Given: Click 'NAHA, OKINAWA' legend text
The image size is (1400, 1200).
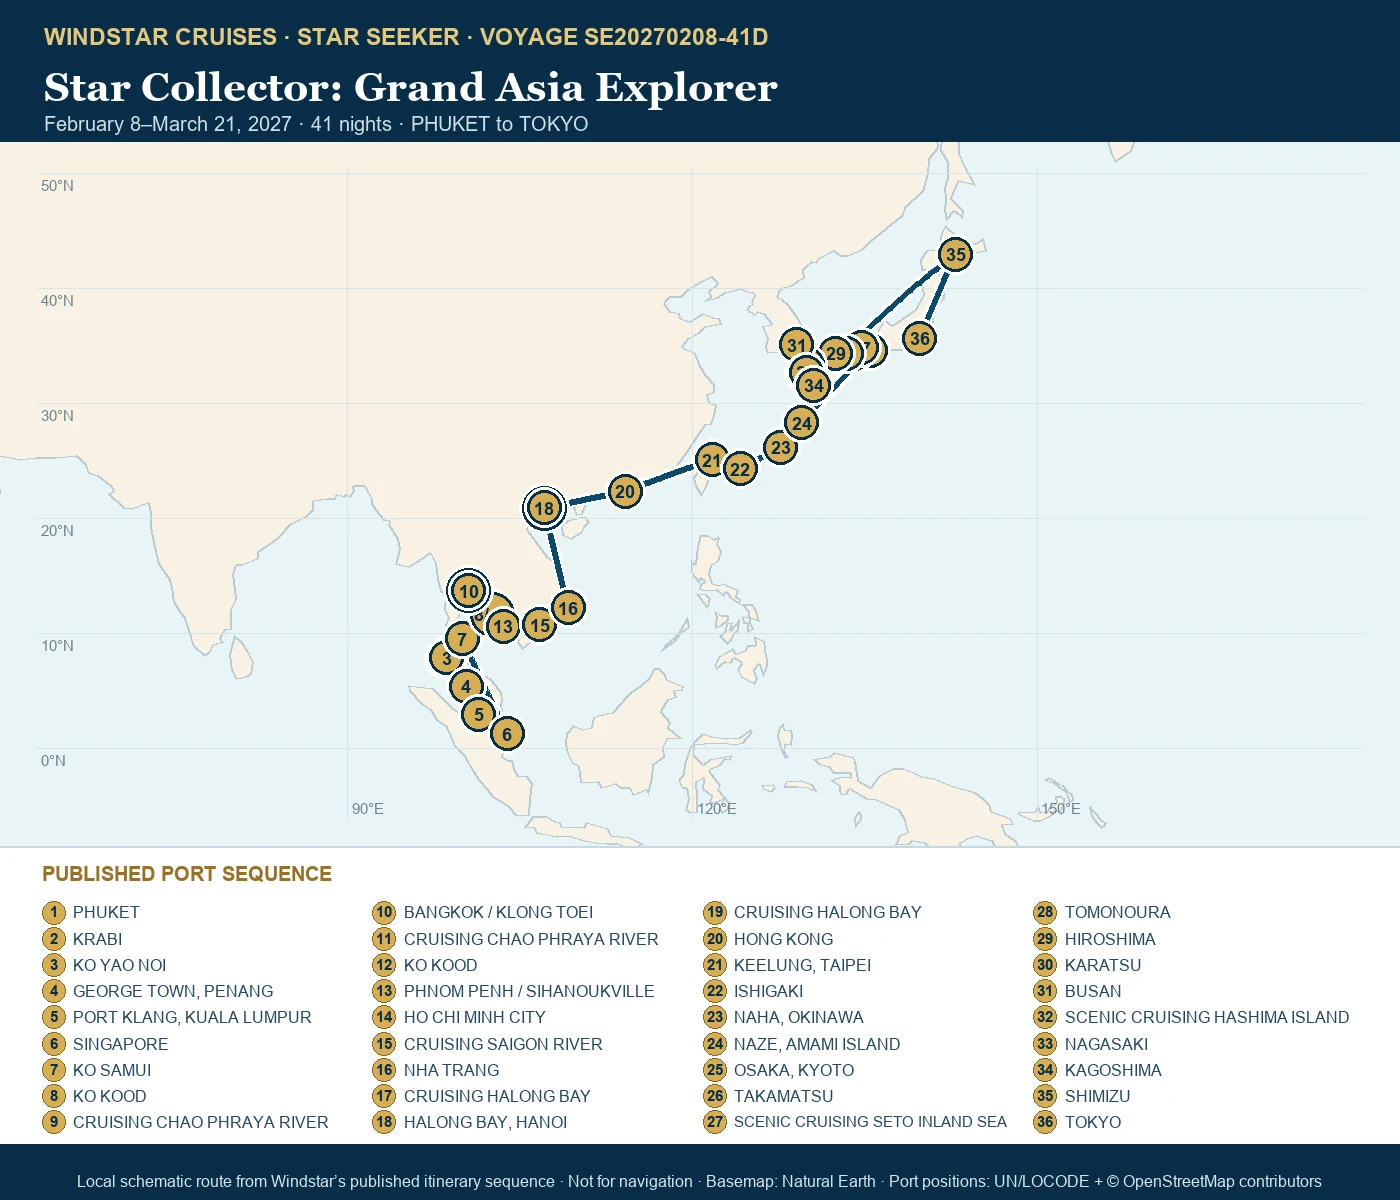Looking at the screenshot, I should click(798, 1017).
